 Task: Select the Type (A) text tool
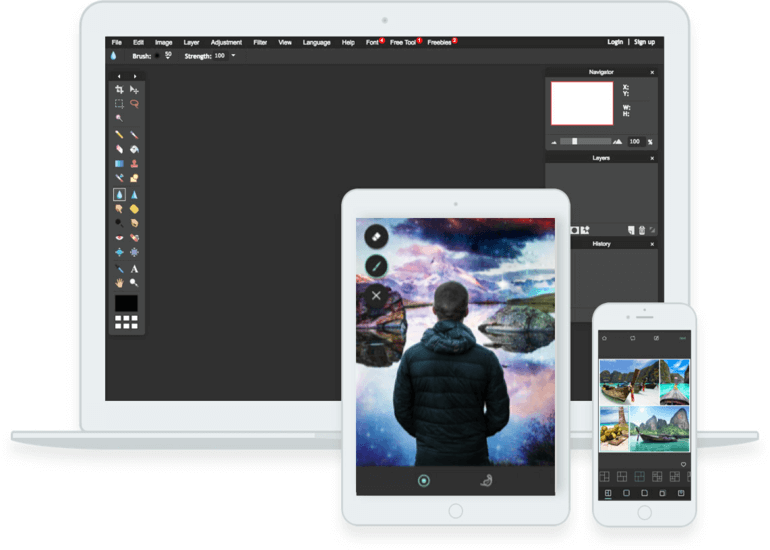coord(134,269)
